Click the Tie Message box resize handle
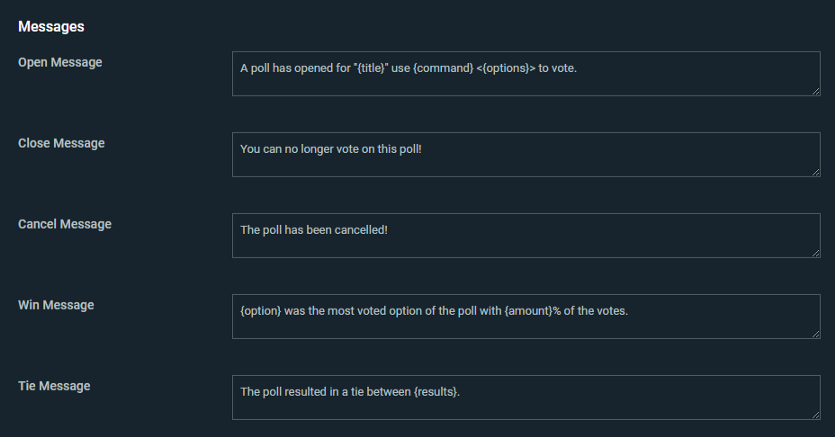This screenshot has width=835, height=437. click(815, 414)
